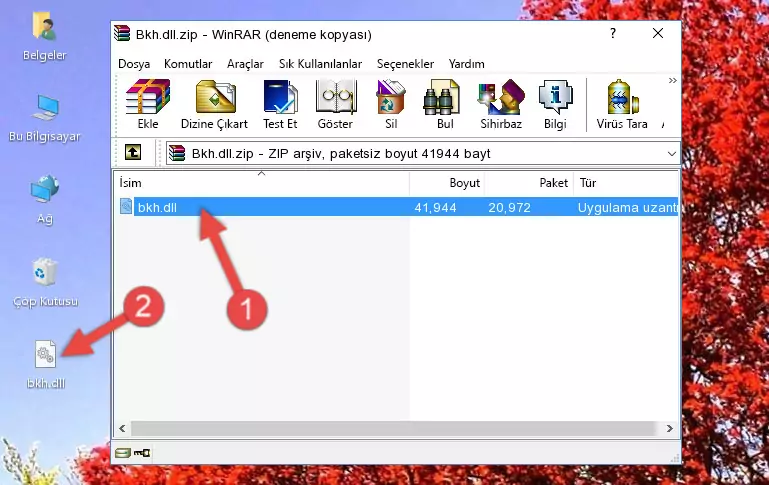Click the password key status bar icon
Viewport: 769px width, 485px height.
[142, 453]
